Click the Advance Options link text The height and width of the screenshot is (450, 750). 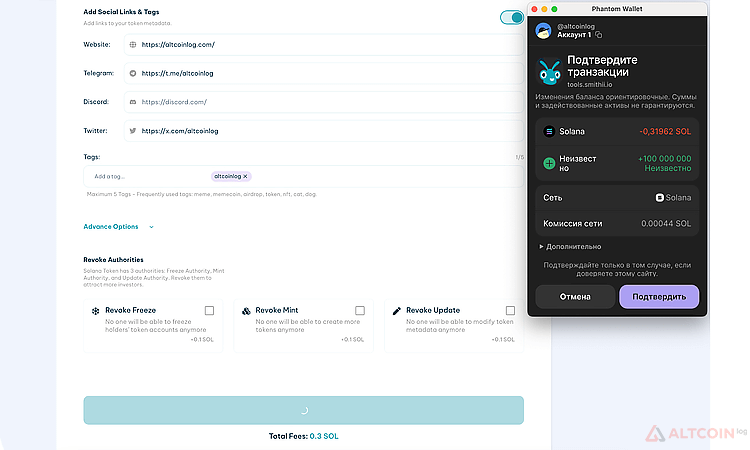coord(111,227)
